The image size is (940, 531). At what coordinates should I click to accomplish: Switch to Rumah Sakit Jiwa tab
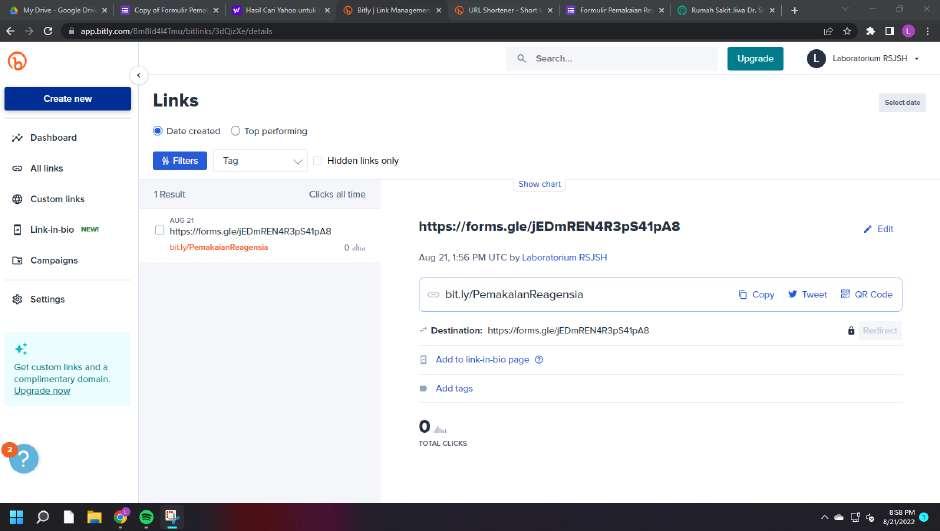726,10
